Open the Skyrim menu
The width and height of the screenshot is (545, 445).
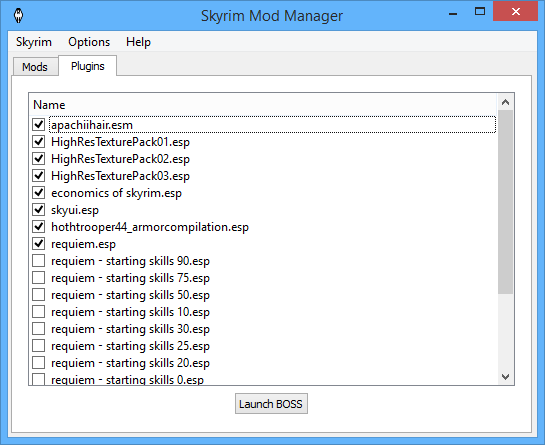click(x=34, y=42)
